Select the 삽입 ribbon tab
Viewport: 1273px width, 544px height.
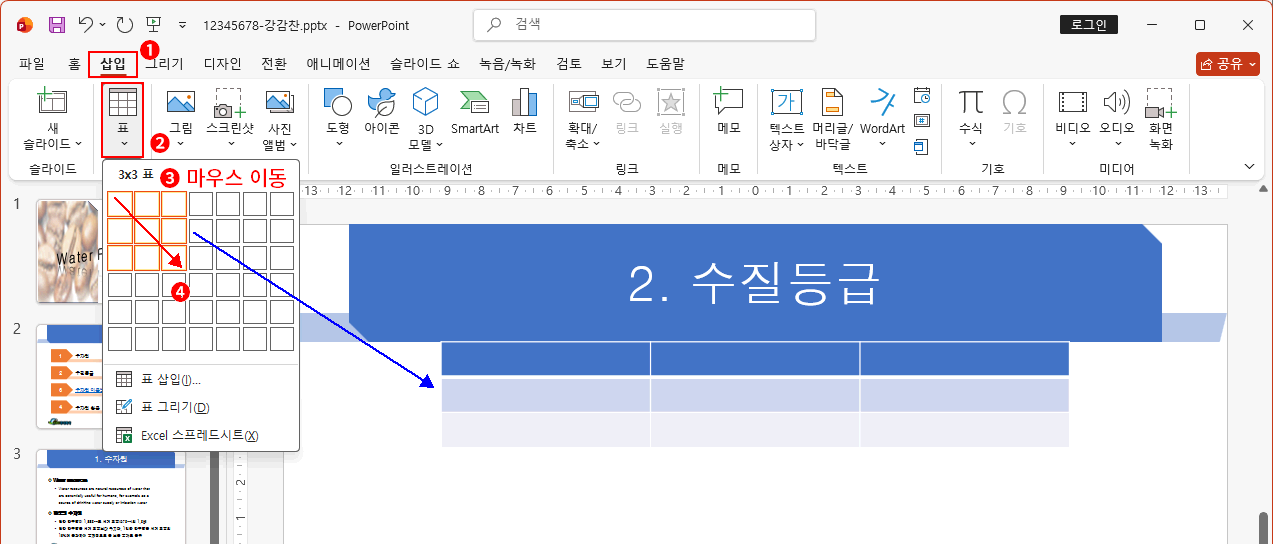click(x=113, y=64)
